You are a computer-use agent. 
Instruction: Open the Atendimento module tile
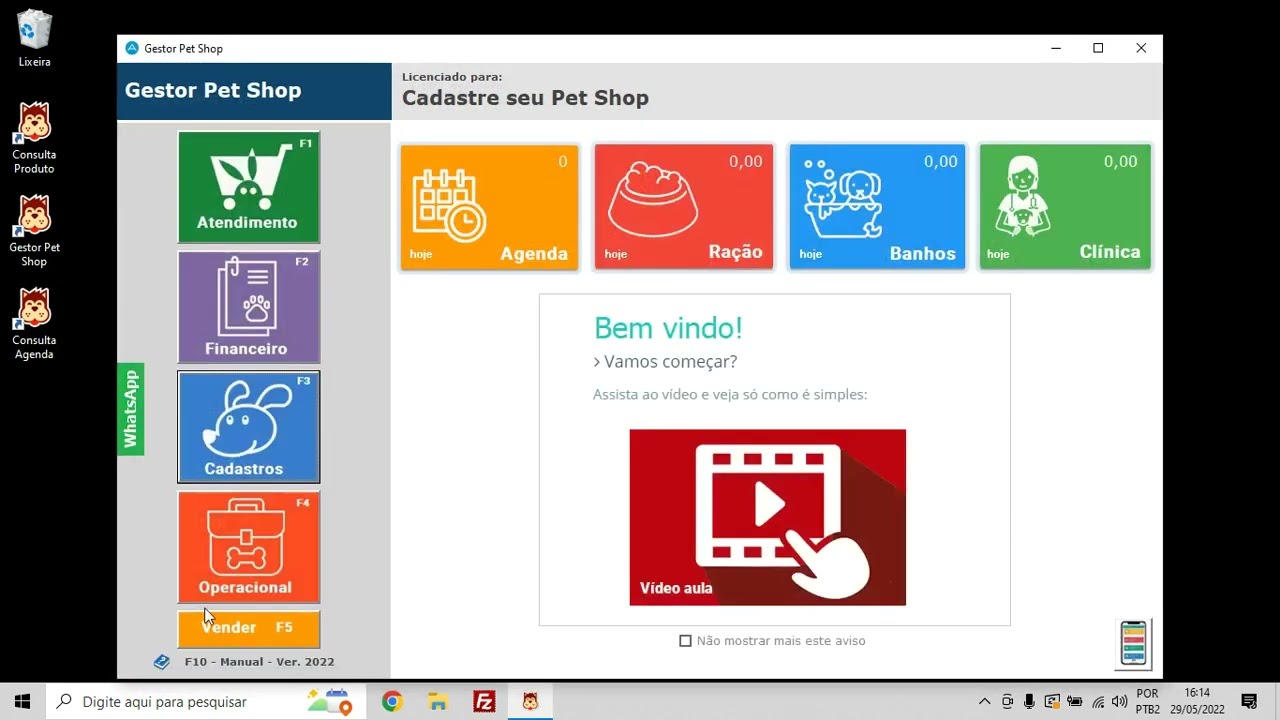pyautogui.click(x=249, y=187)
